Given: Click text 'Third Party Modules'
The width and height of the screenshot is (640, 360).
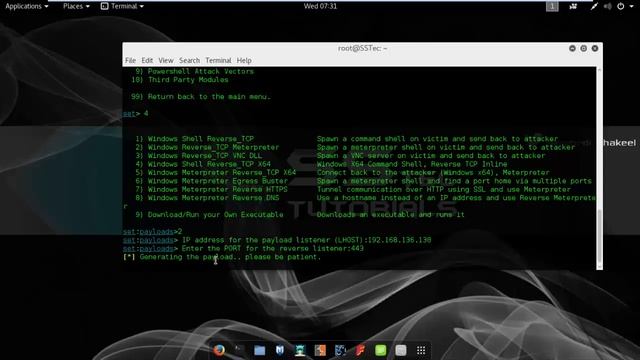Looking at the screenshot, I should [188, 80].
